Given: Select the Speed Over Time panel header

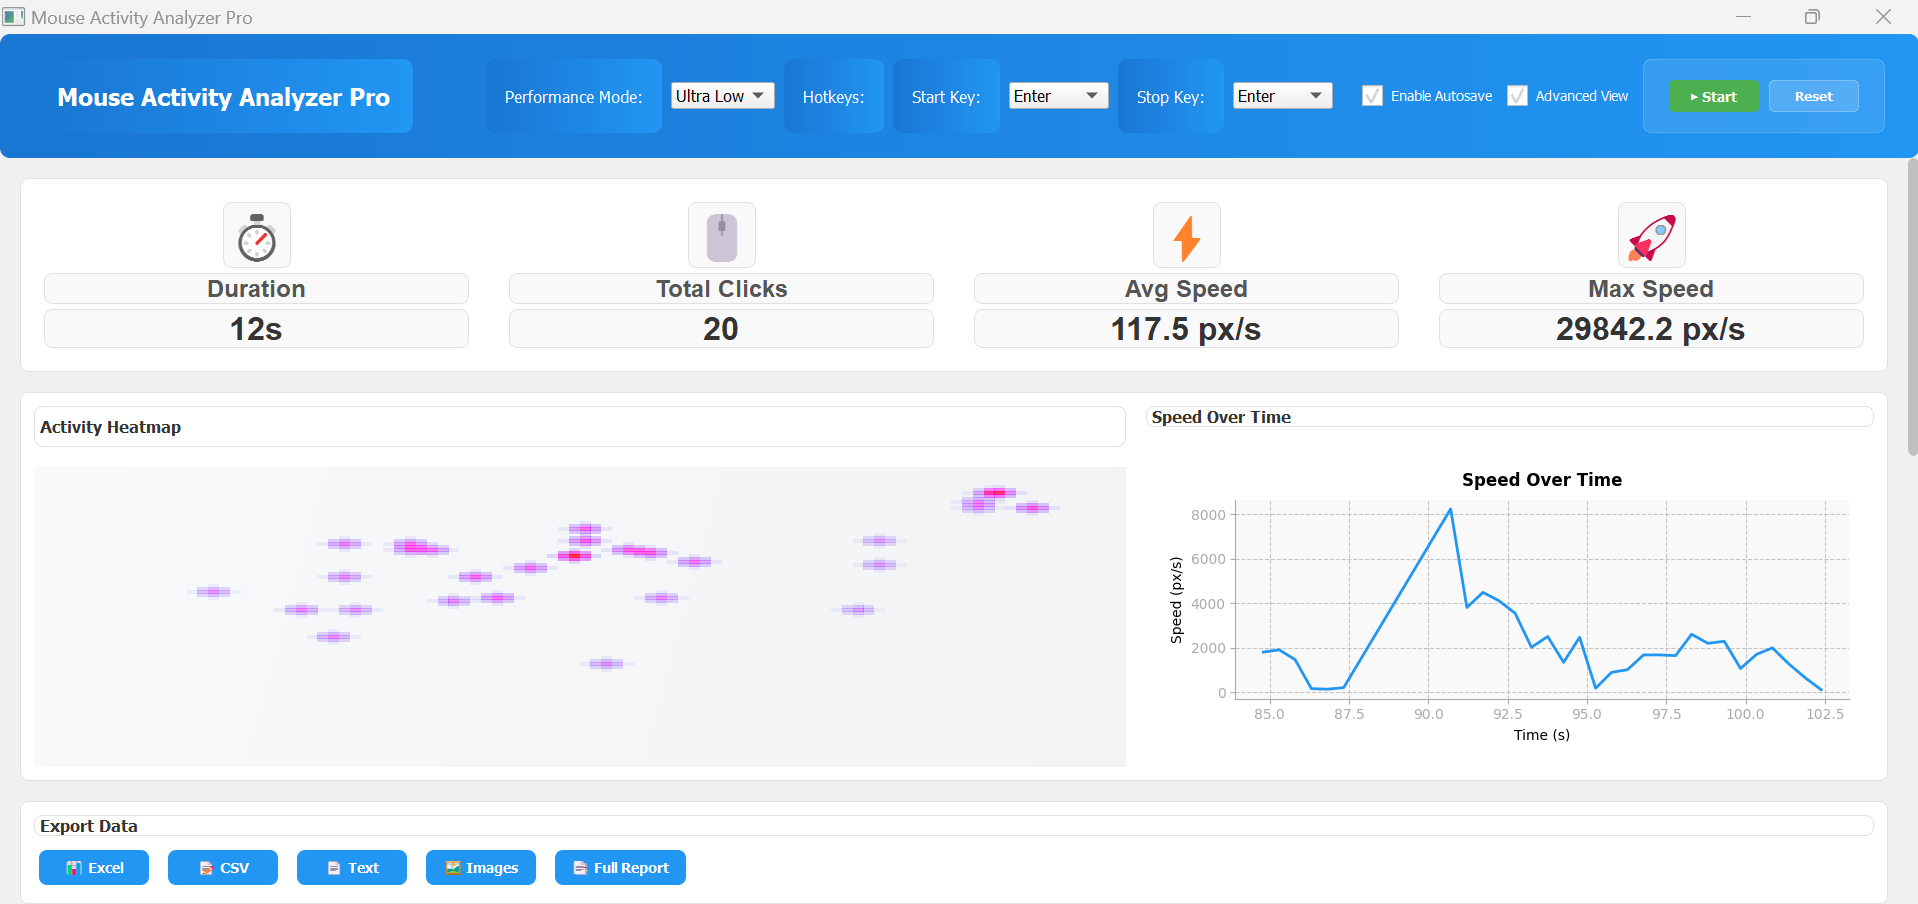Looking at the screenshot, I should 1220,417.
